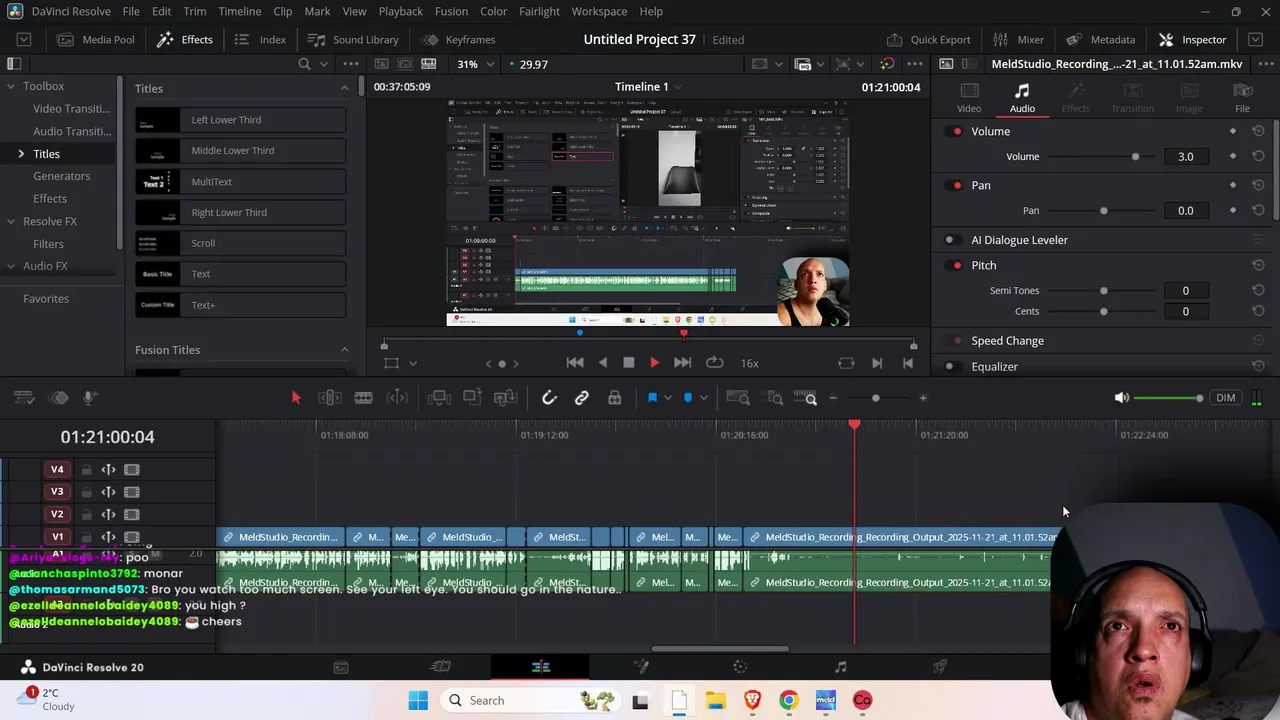Open the 31% viewer zoom dropdown
This screenshot has width=1280, height=720.
coord(476,64)
